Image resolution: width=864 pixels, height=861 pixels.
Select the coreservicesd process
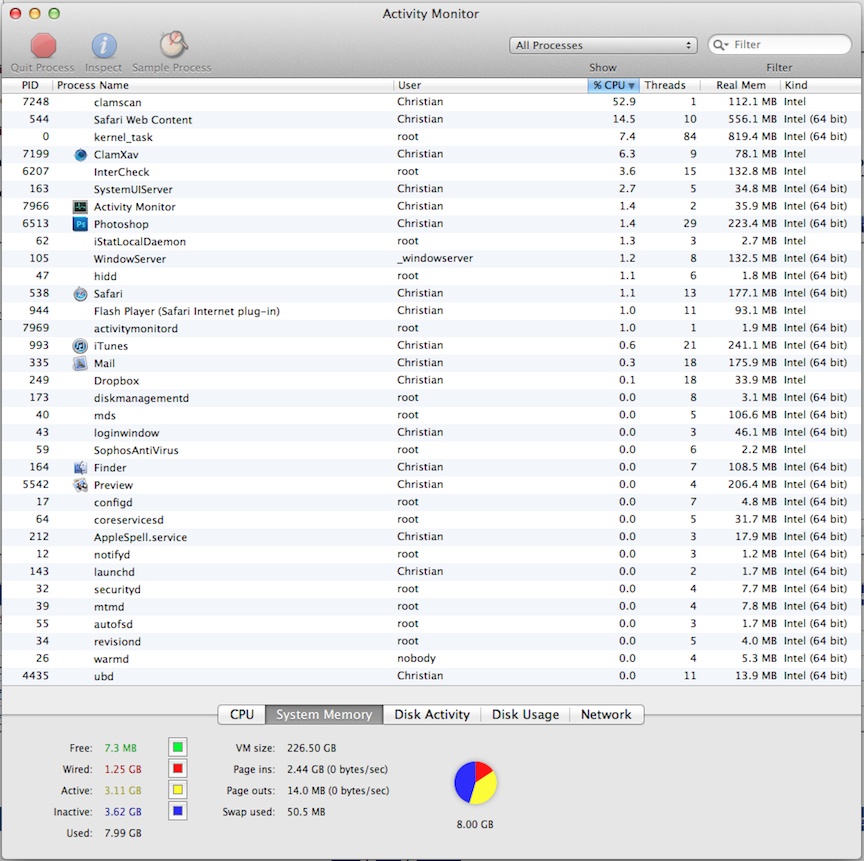[431, 519]
